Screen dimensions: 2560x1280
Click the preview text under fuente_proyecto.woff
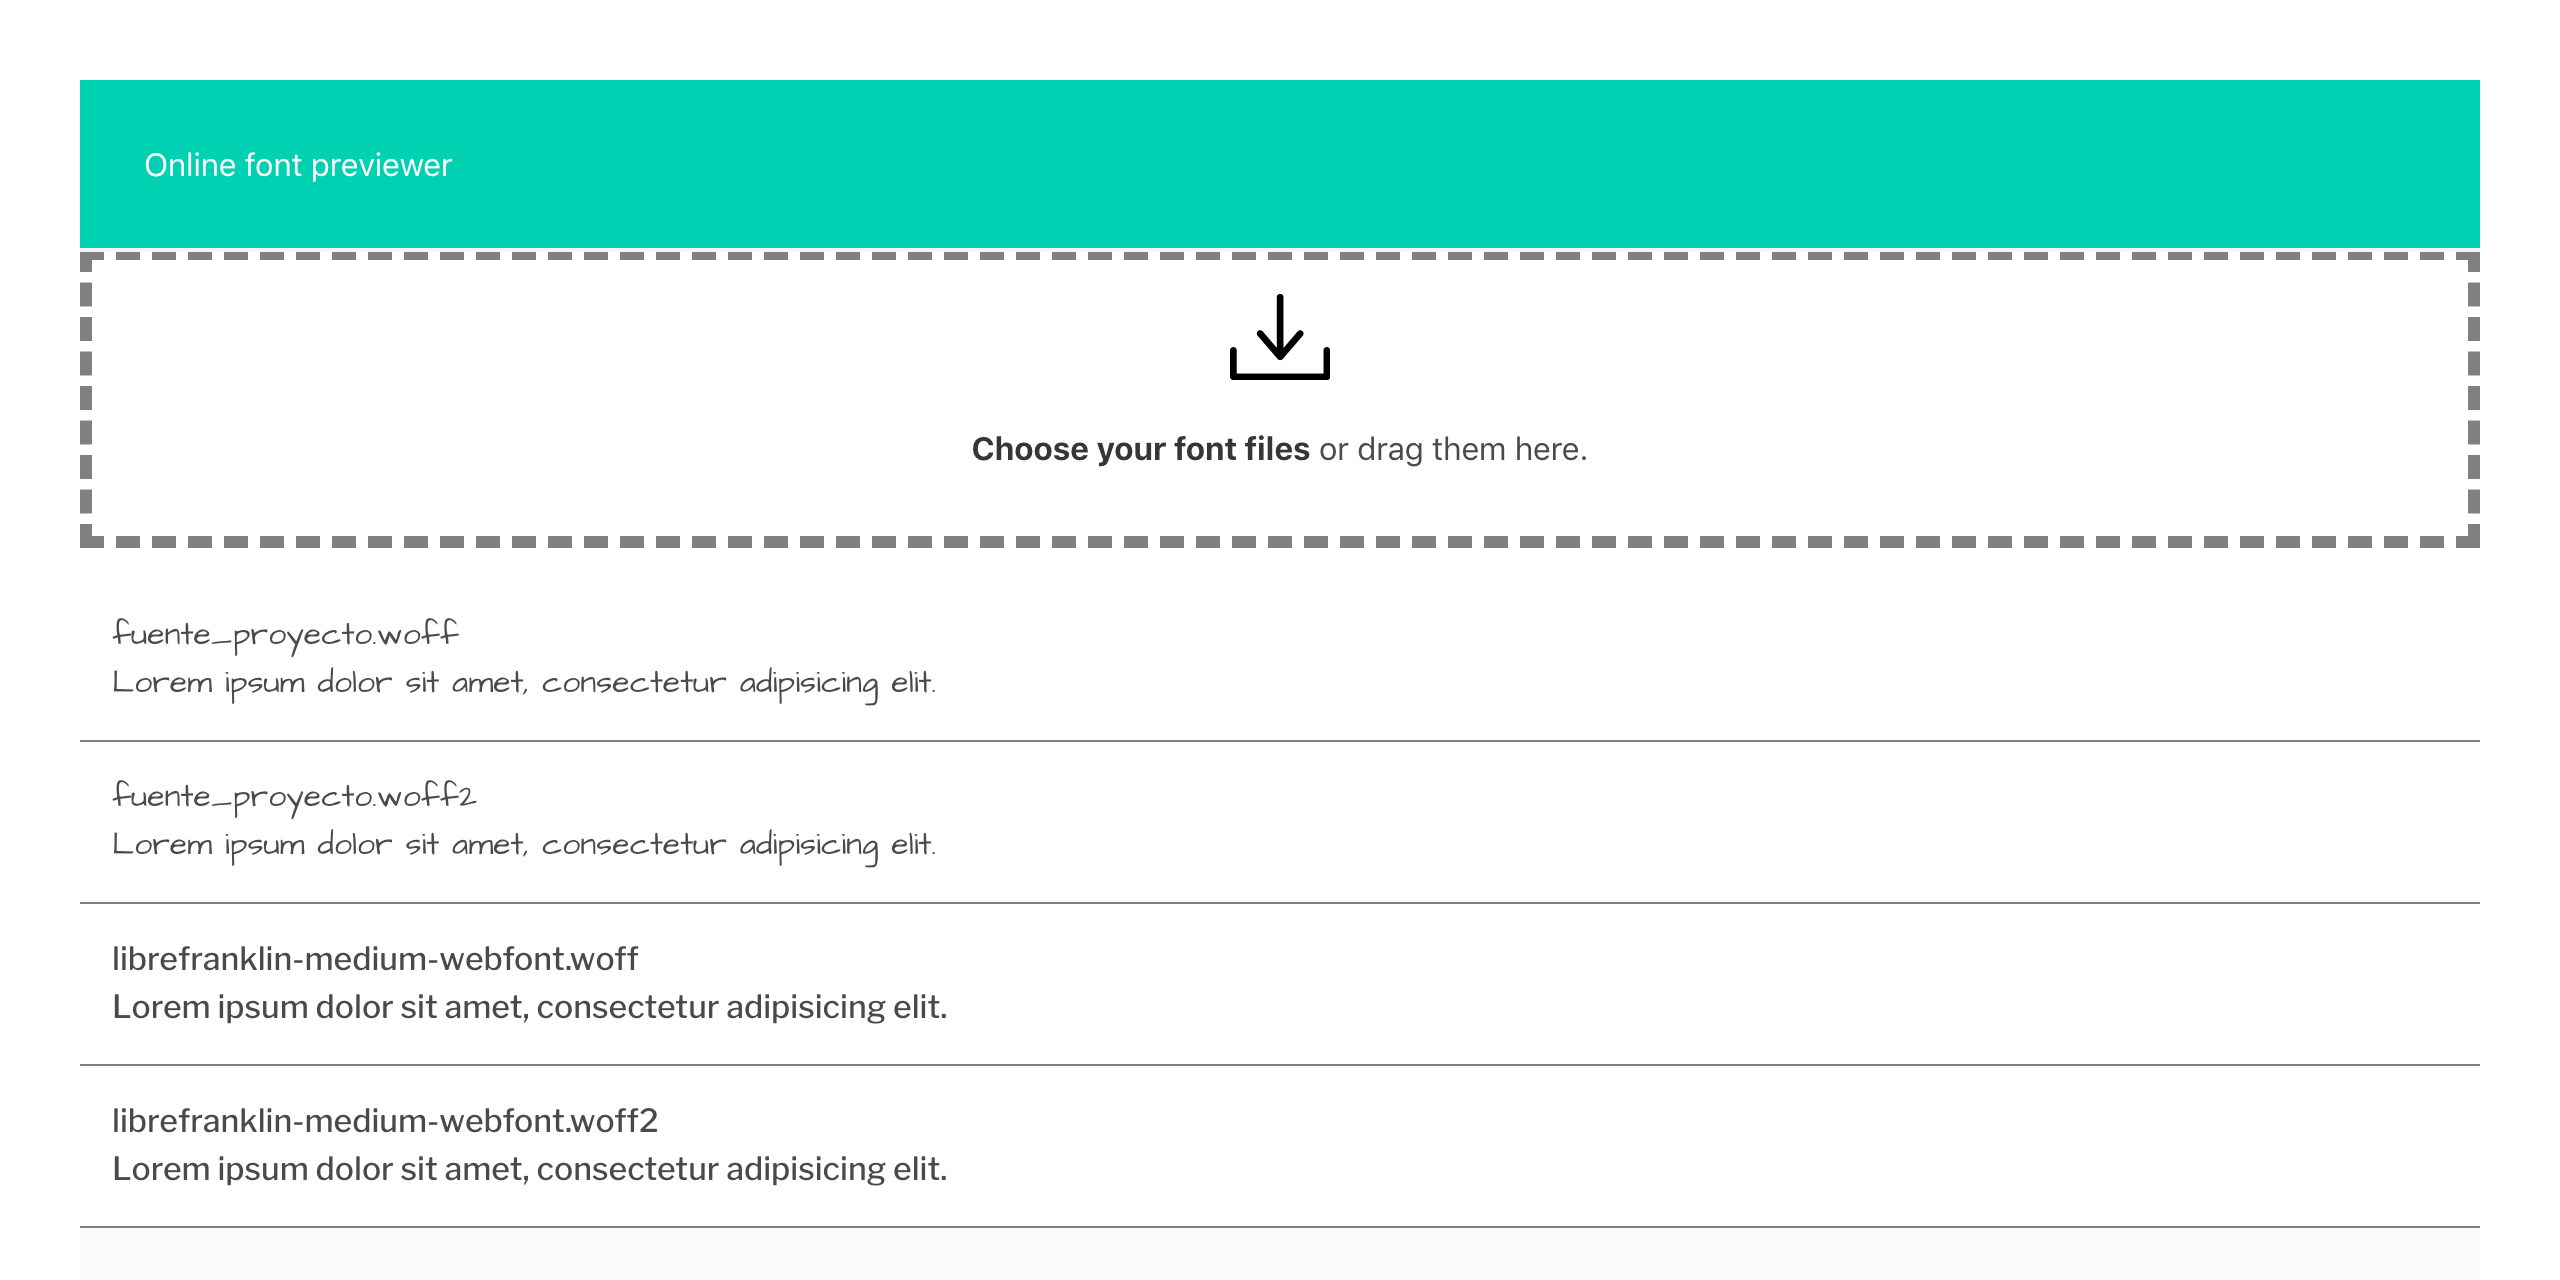pos(525,682)
